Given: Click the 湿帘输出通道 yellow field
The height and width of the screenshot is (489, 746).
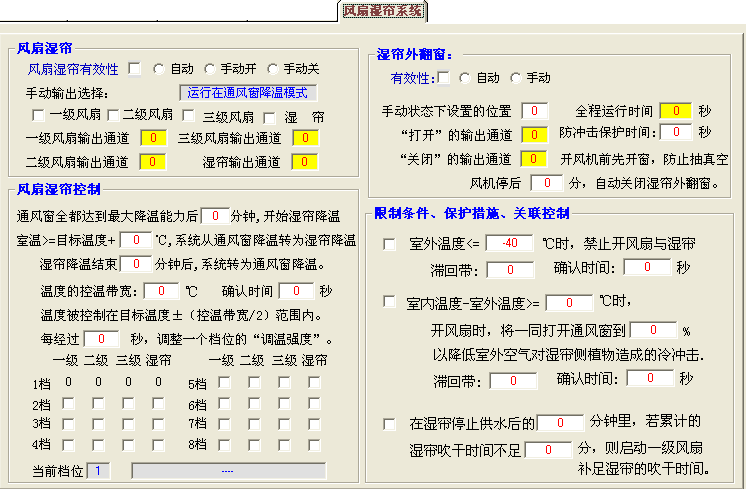Looking at the screenshot, I should pos(305,161).
